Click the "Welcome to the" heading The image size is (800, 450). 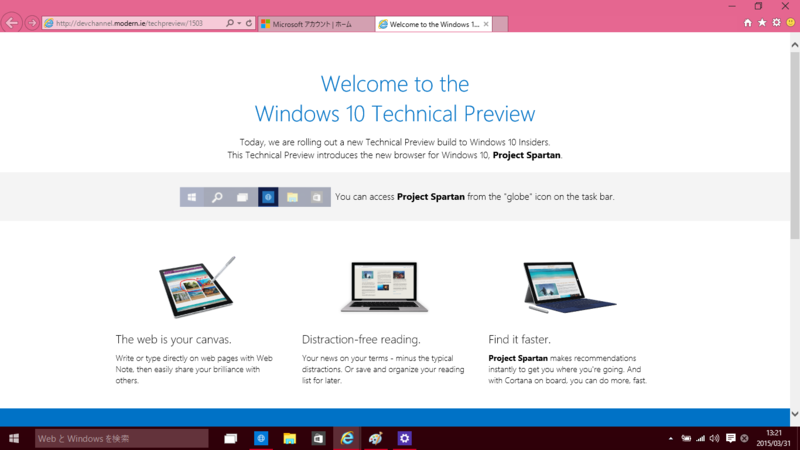point(395,84)
